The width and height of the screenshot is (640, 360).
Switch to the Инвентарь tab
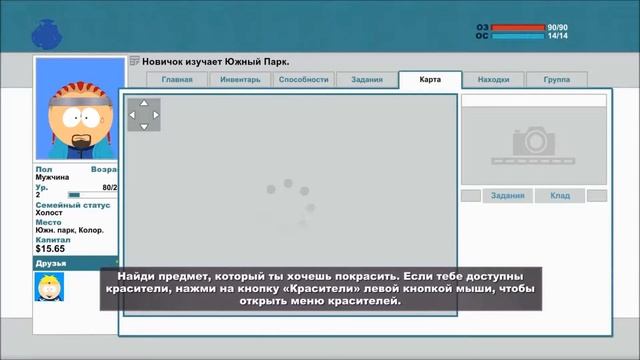pos(240,80)
